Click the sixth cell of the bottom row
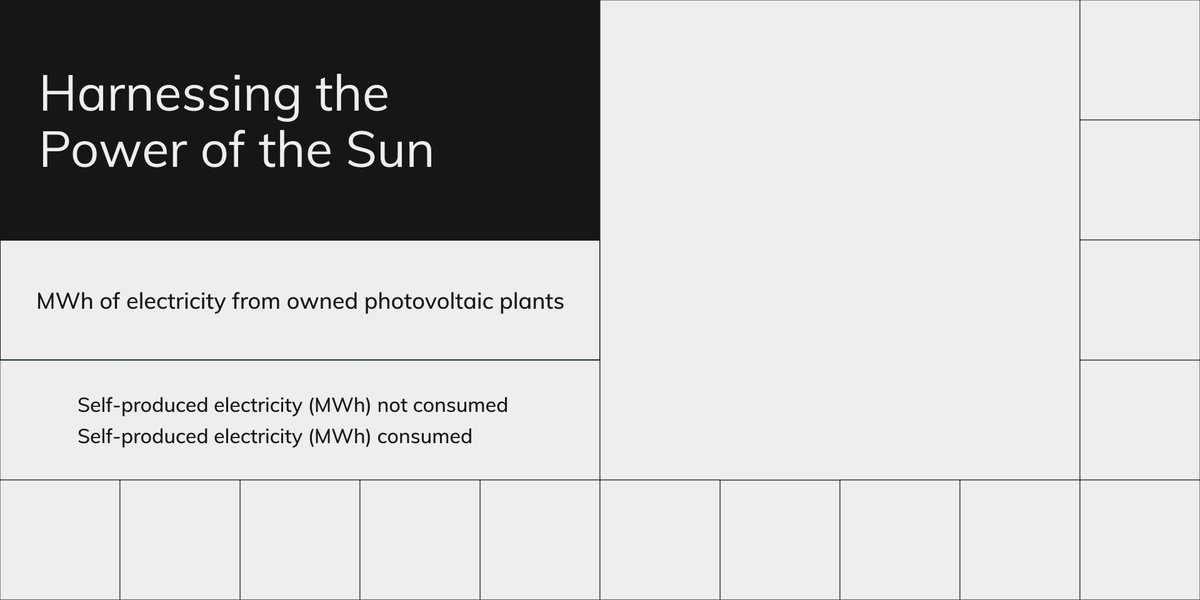This screenshot has height=600, width=1200. pyautogui.click(x=660, y=540)
